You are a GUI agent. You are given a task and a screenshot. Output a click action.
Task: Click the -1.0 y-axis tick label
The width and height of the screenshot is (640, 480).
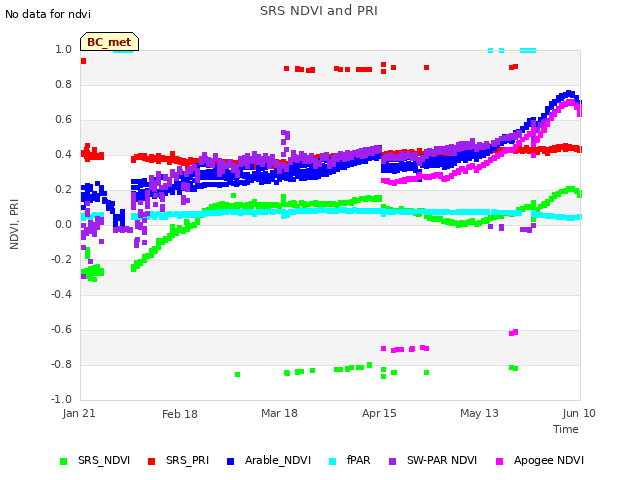point(61,399)
